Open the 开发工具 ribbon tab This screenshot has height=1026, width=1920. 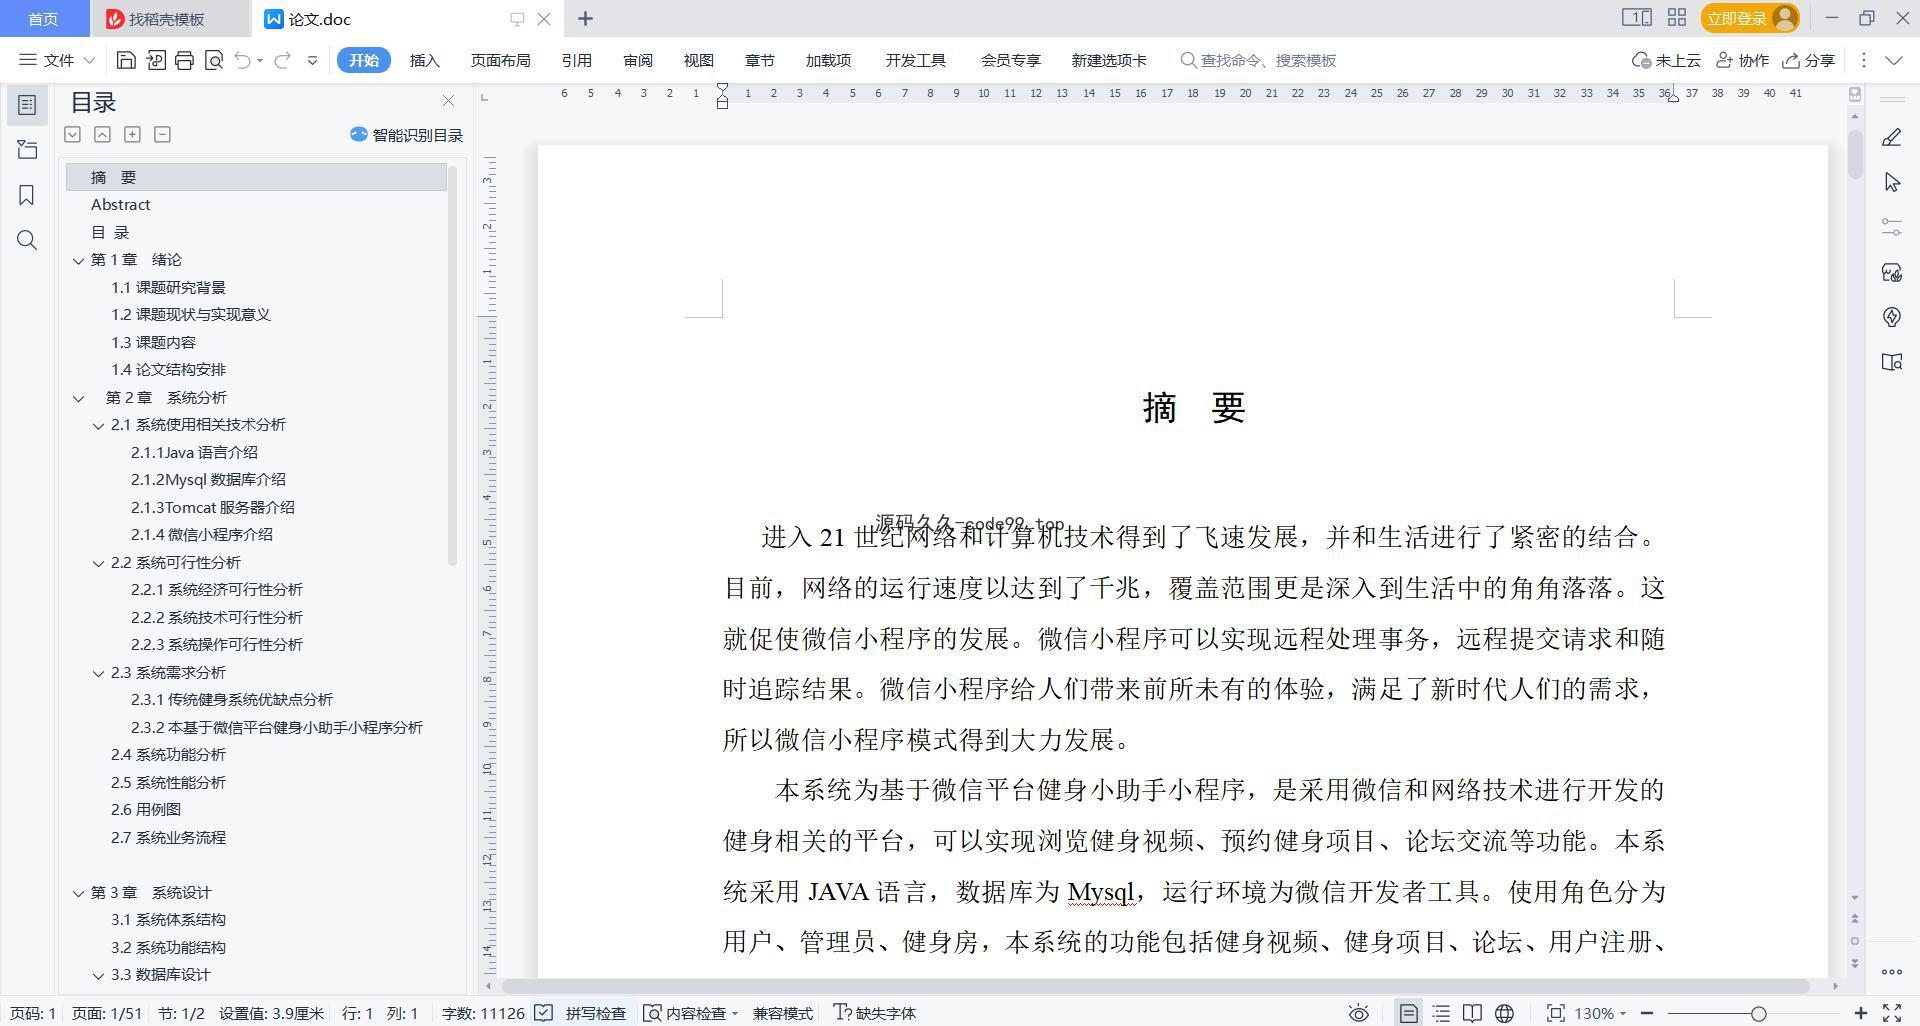(915, 60)
